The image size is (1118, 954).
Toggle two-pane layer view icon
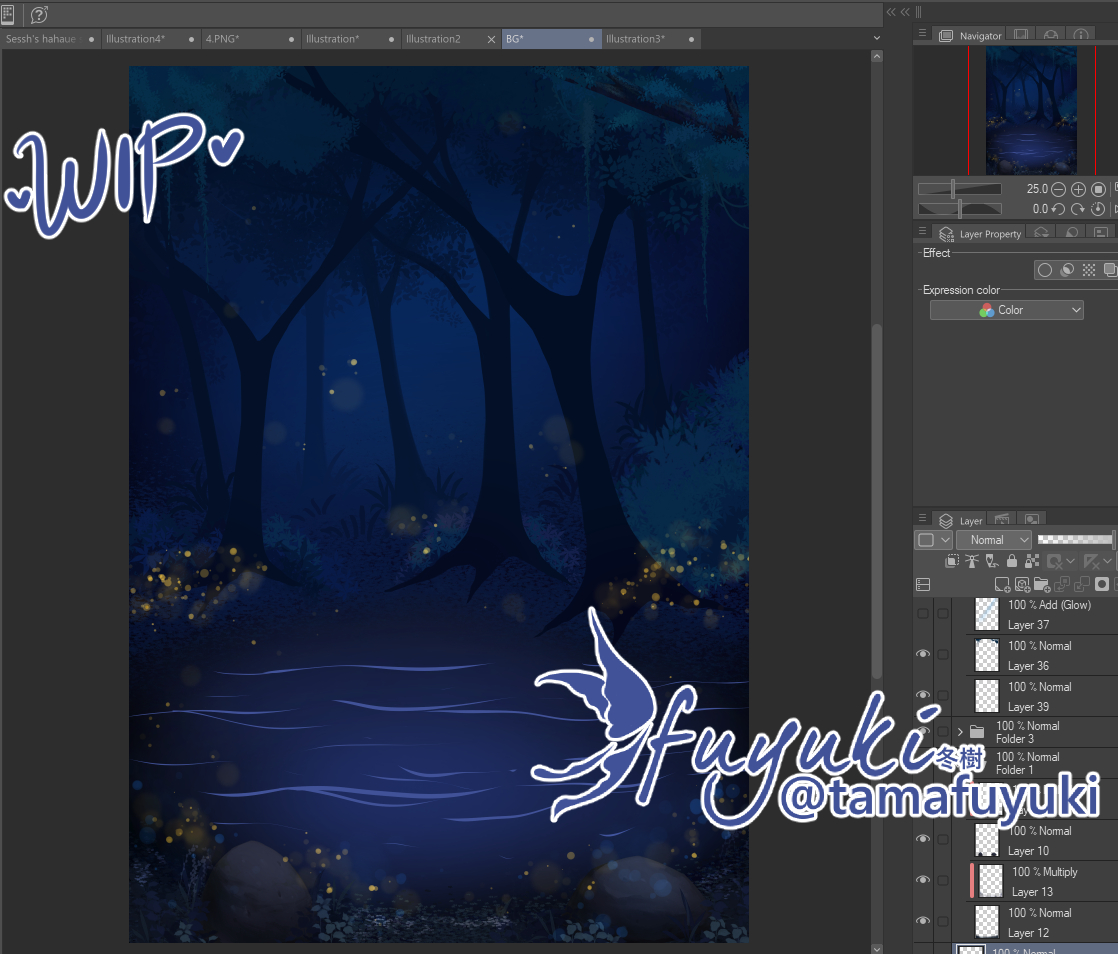tap(923, 585)
